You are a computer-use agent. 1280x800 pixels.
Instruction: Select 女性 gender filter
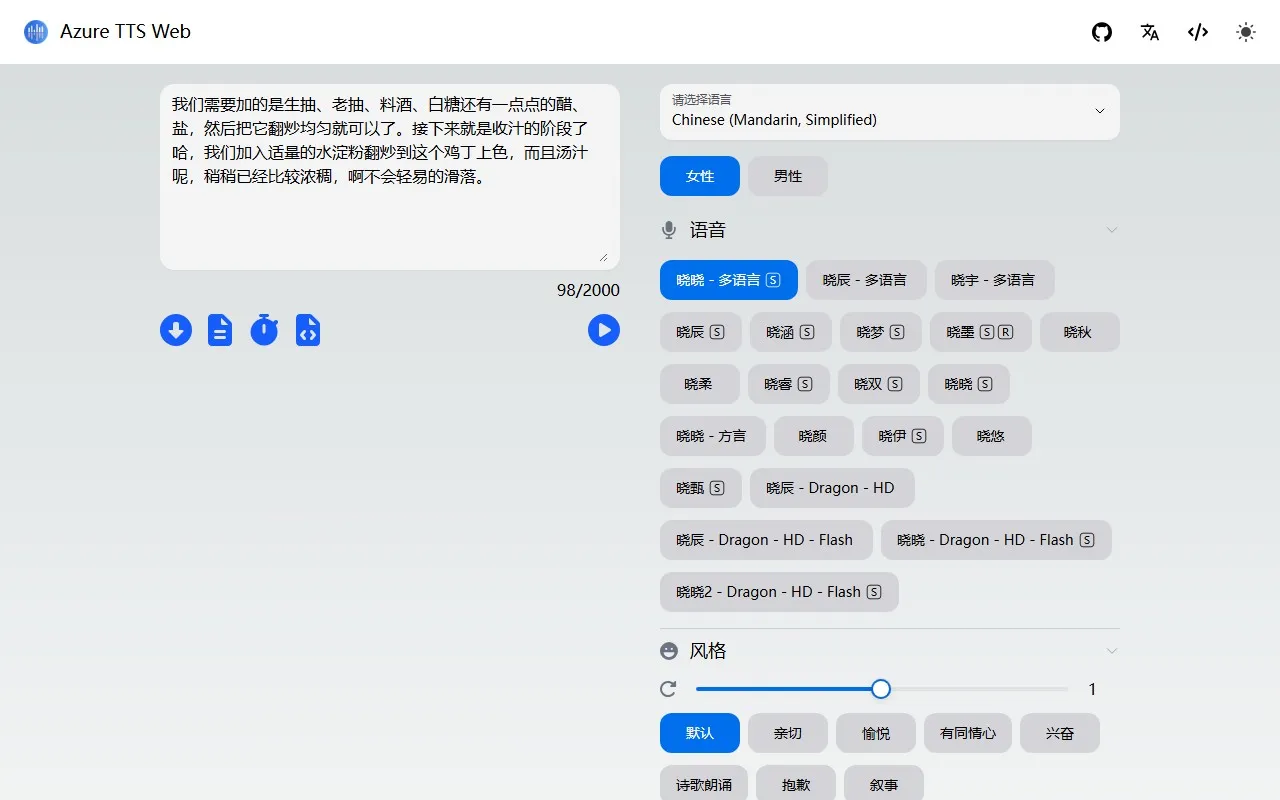(699, 176)
